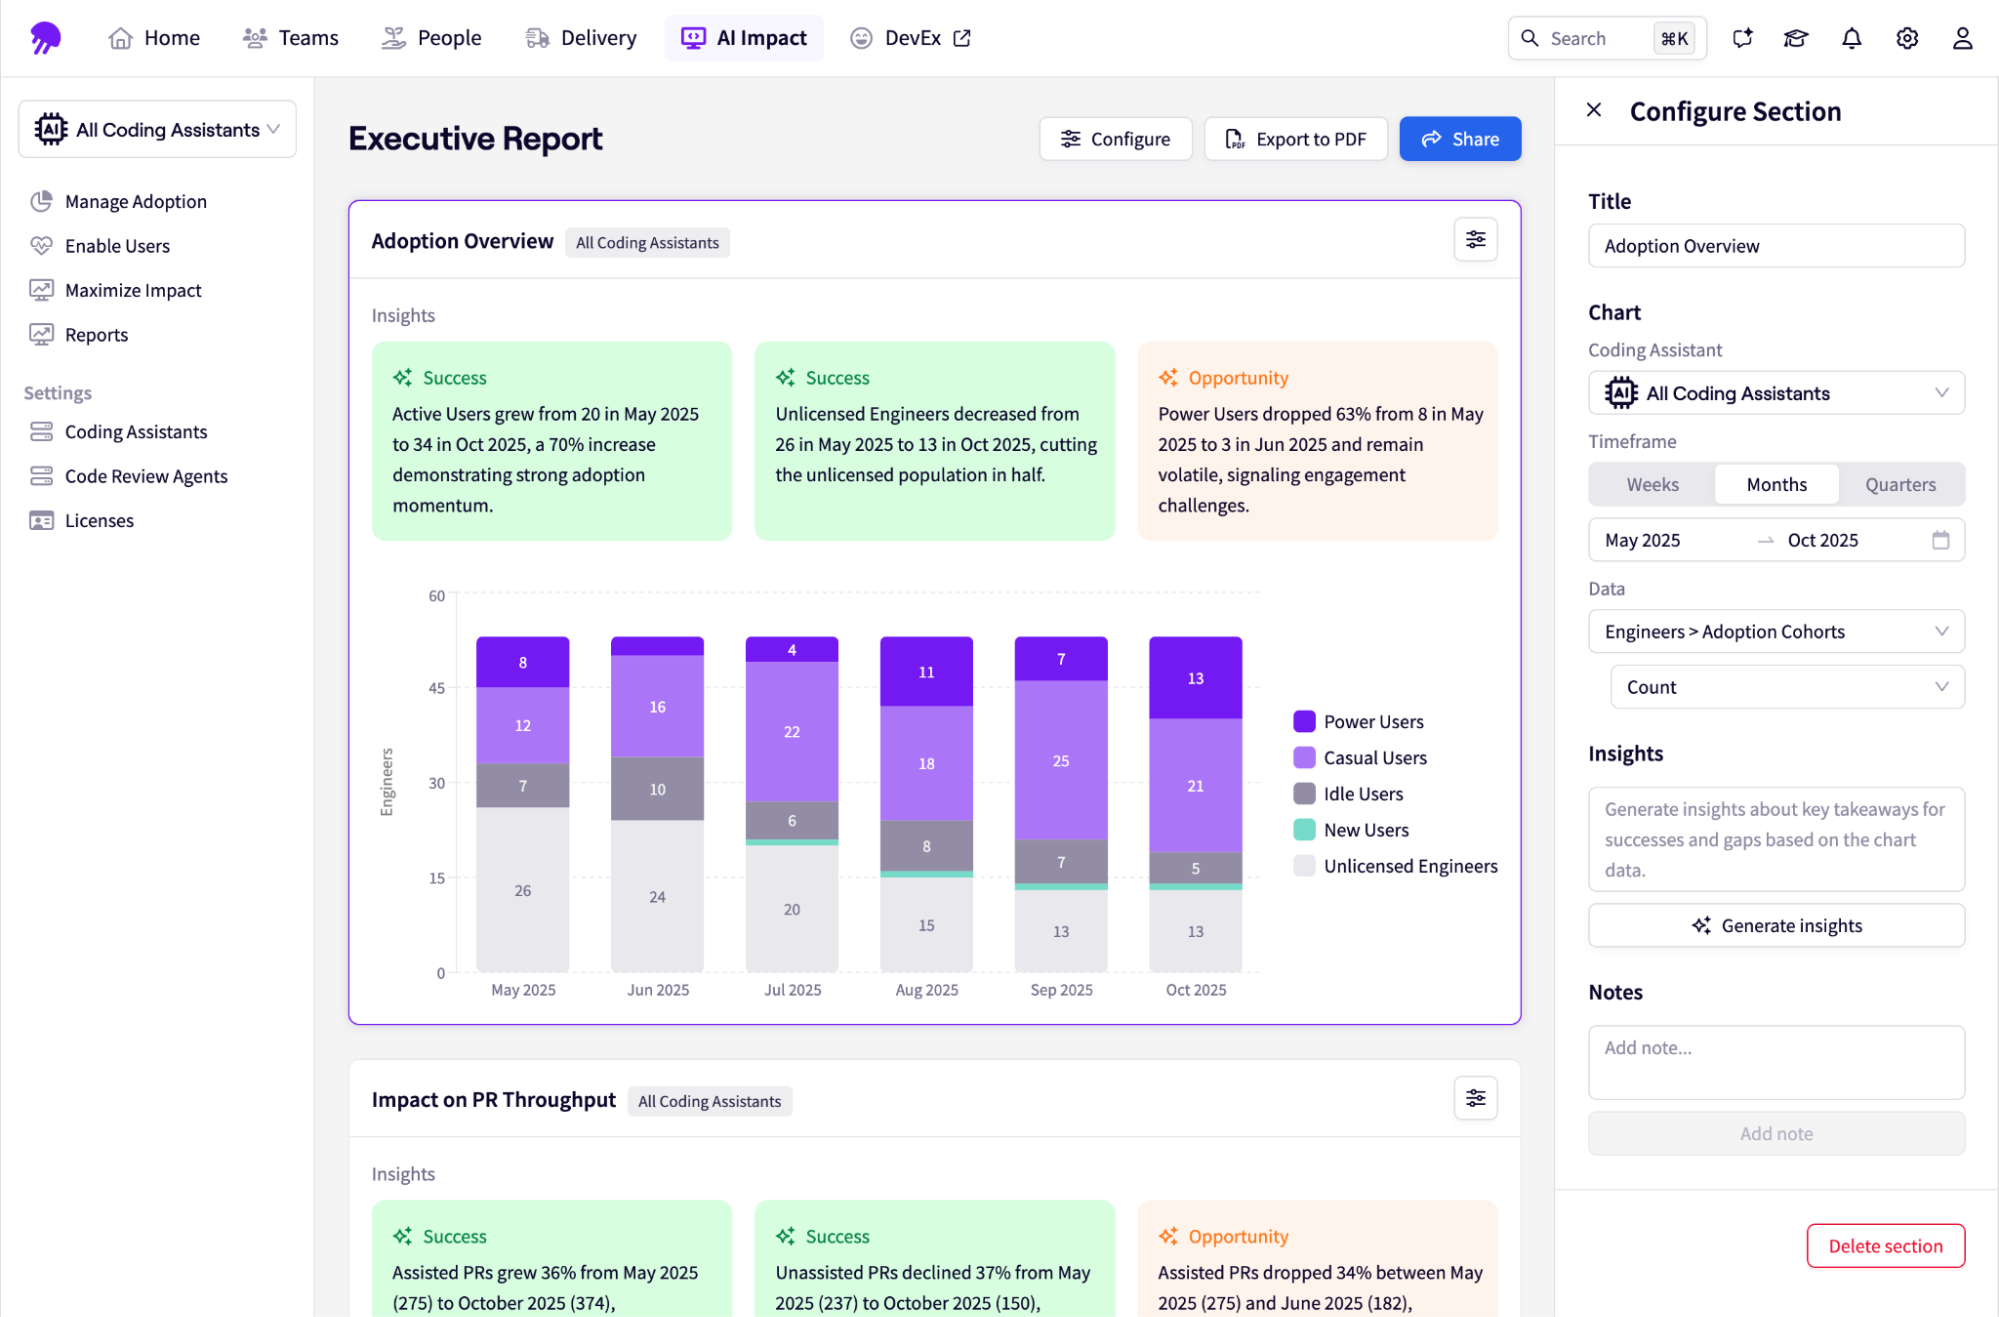This screenshot has height=1317, width=1999.
Task: Open the DevEx external link
Action: click(961, 37)
